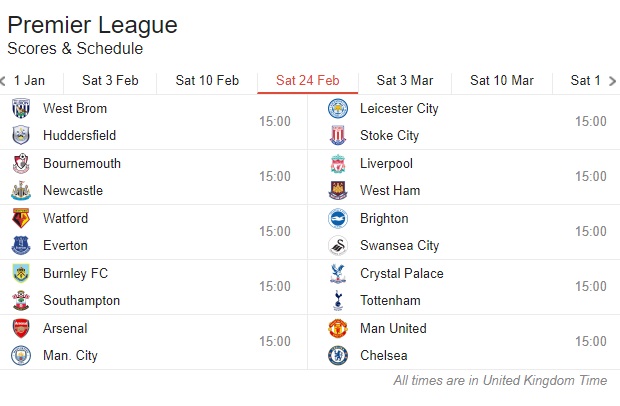Click the Chelsea club crest
620x406 pixels.
pos(338,355)
